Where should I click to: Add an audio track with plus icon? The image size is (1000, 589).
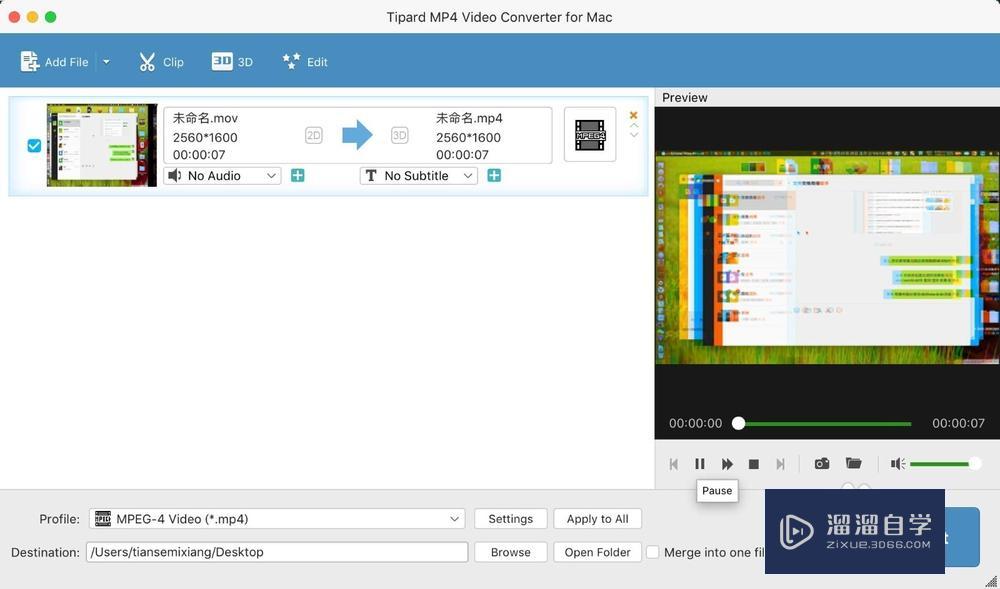click(298, 175)
